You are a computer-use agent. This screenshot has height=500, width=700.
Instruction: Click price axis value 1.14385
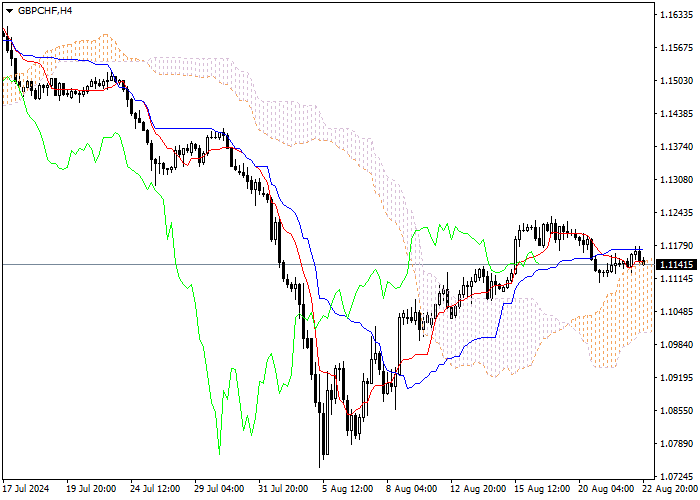[676, 114]
